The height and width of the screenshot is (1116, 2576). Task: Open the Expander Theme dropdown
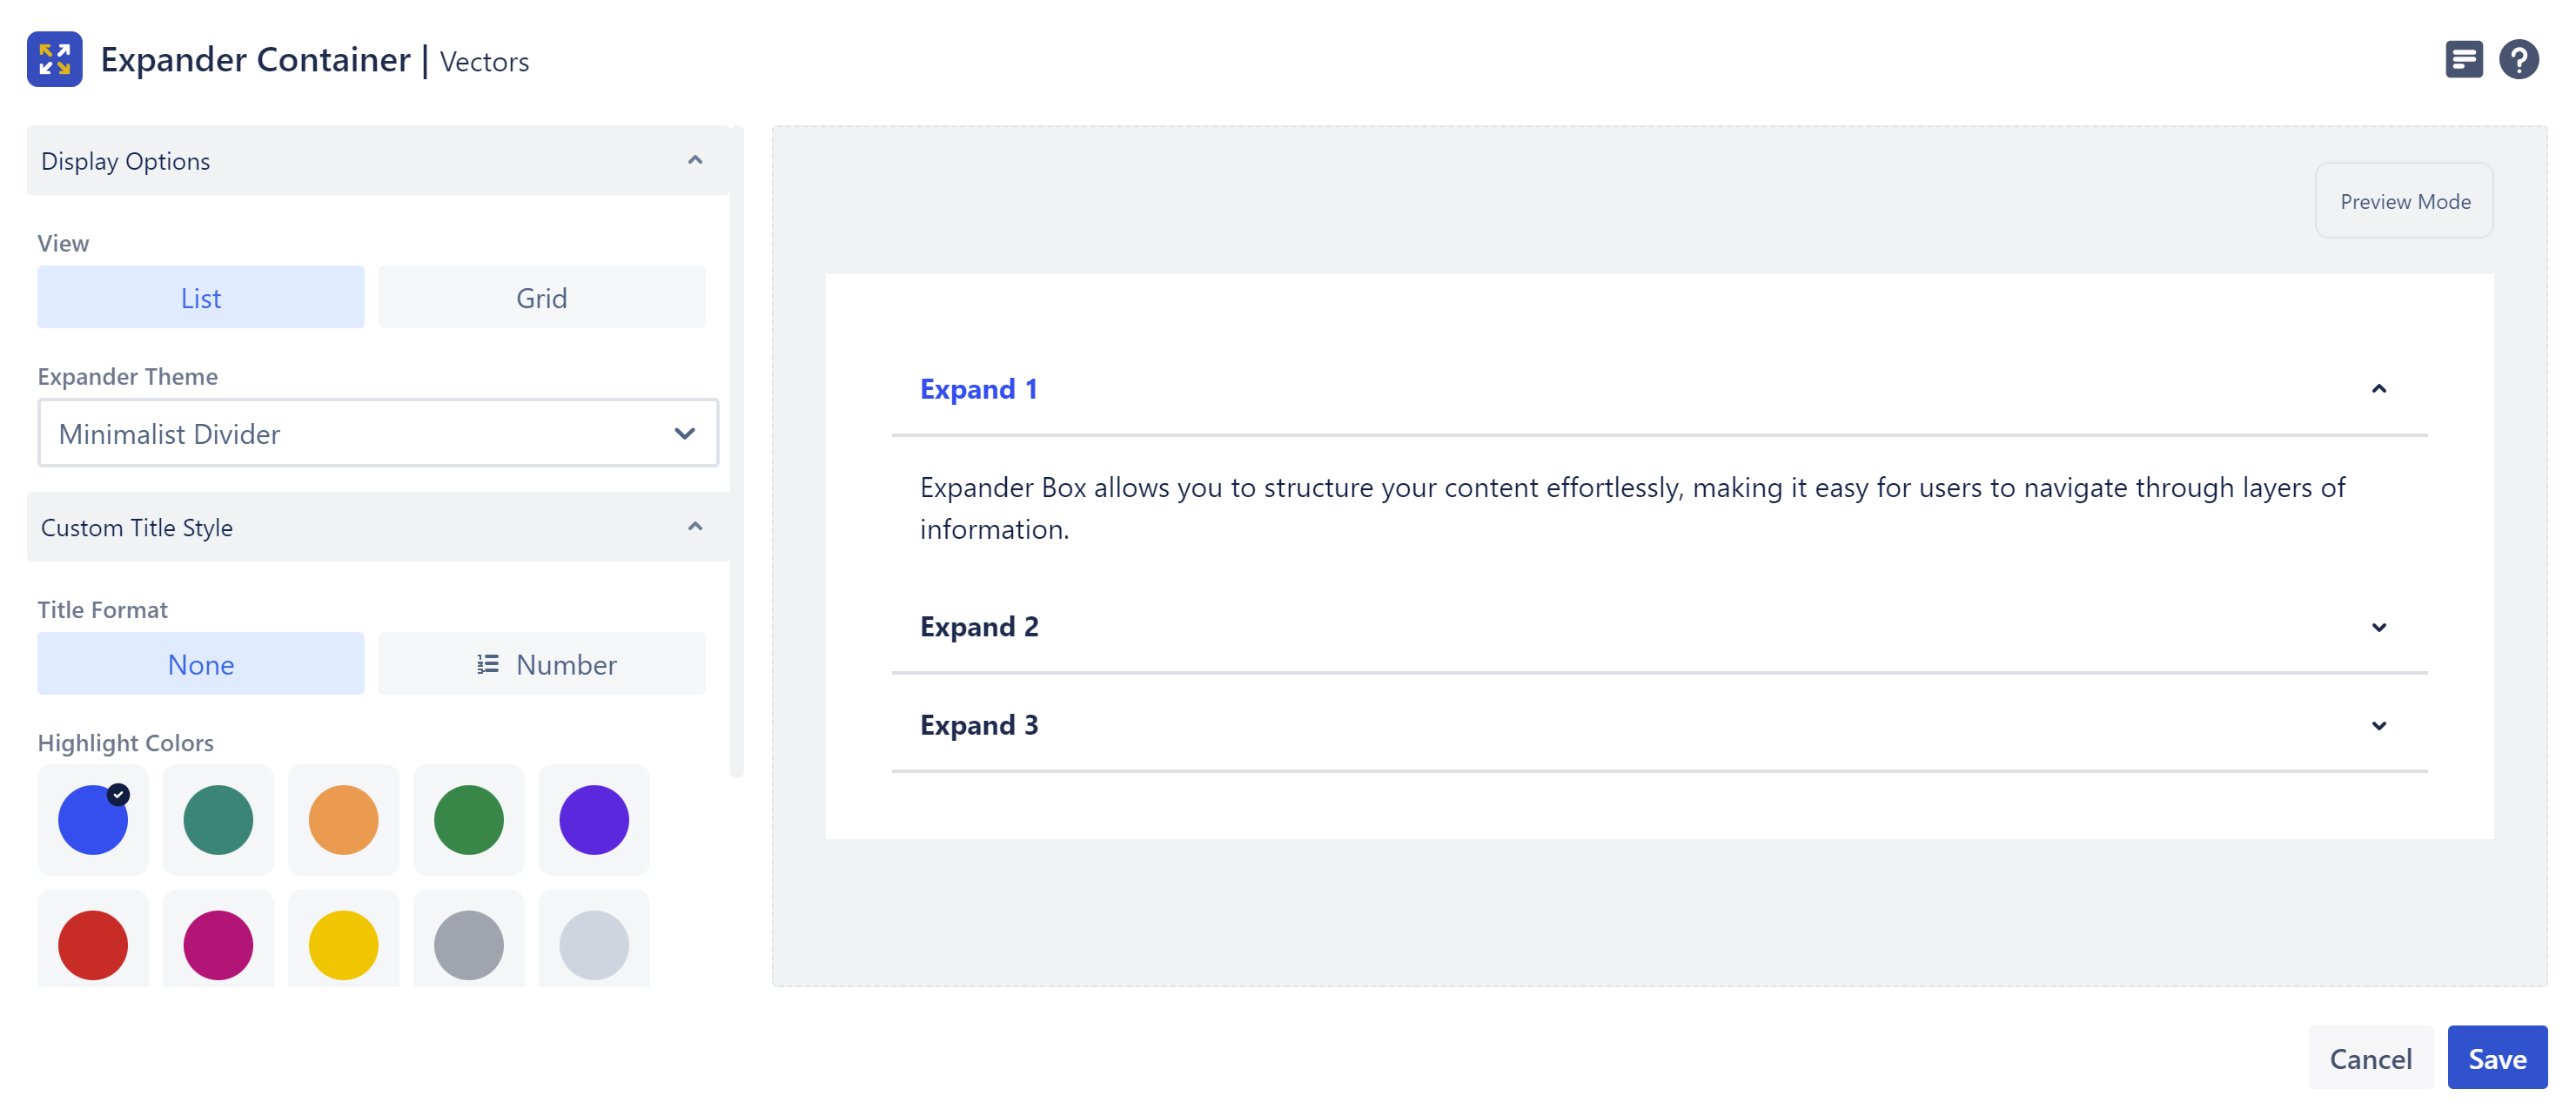click(378, 433)
